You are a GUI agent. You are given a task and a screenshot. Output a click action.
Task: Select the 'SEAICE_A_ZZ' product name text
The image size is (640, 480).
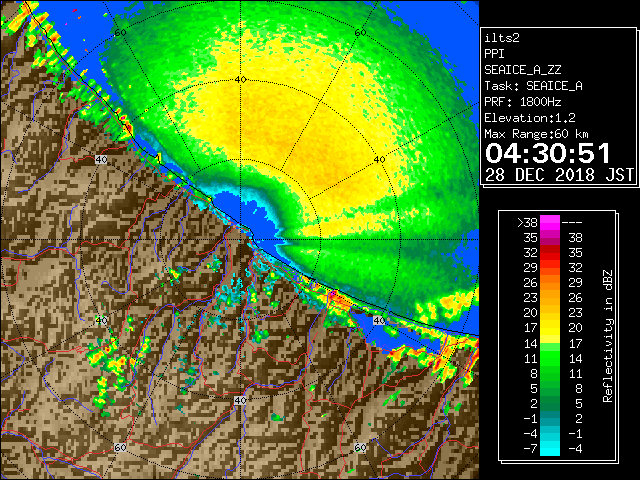(x=523, y=70)
